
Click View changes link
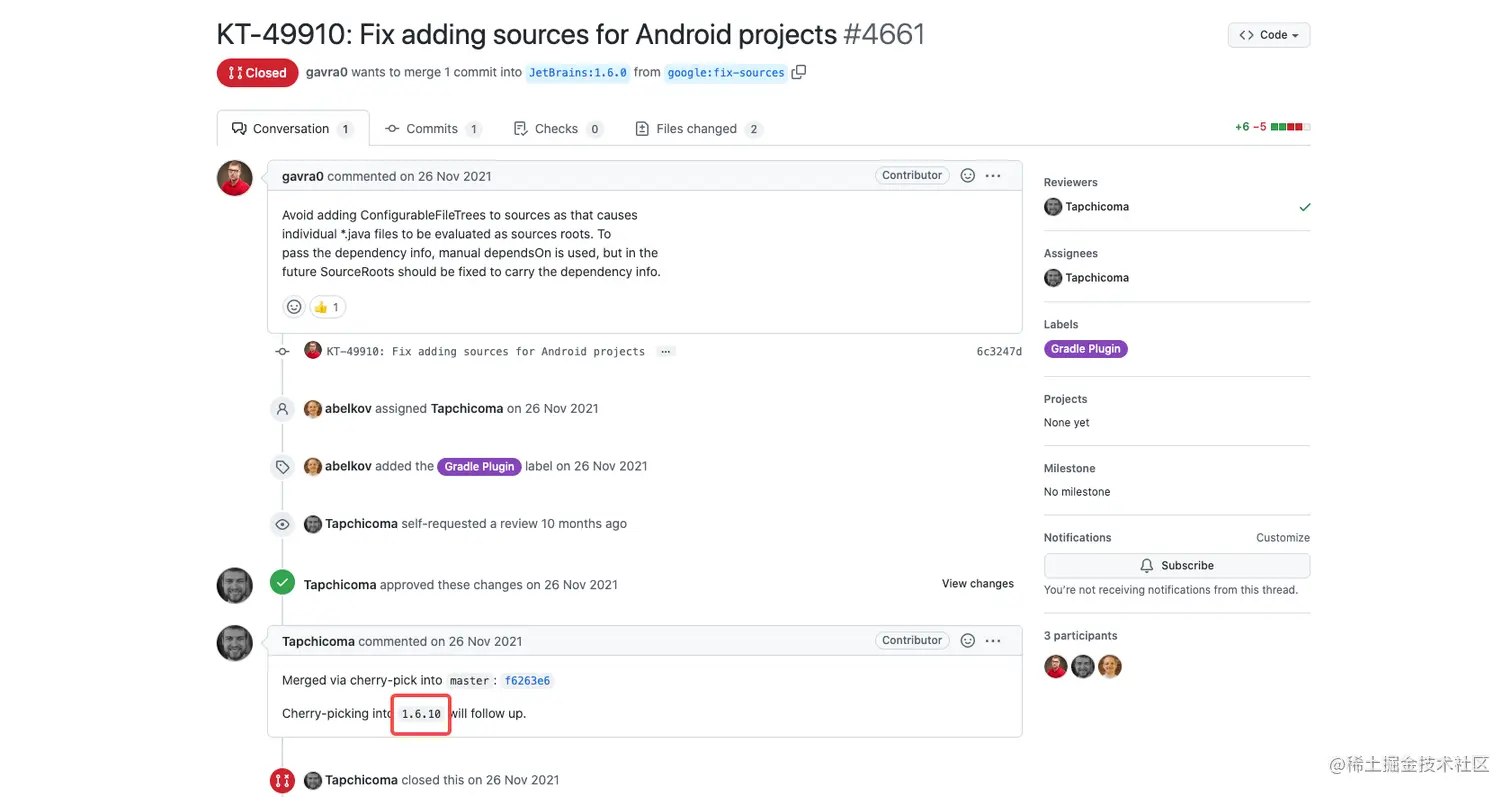pyautogui.click(x=977, y=584)
